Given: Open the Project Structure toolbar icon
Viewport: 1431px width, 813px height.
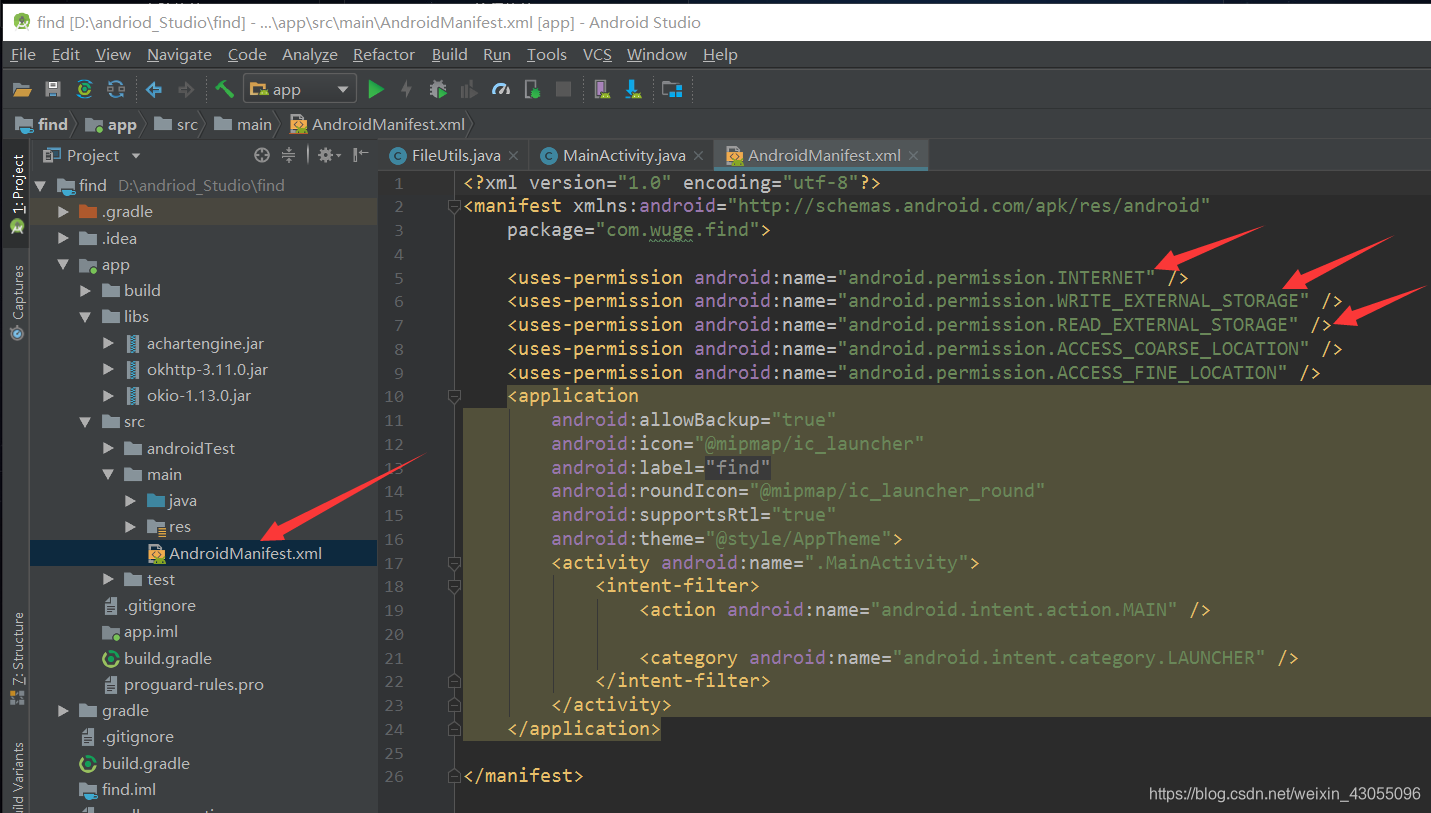Looking at the screenshot, I should click(672, 90).
